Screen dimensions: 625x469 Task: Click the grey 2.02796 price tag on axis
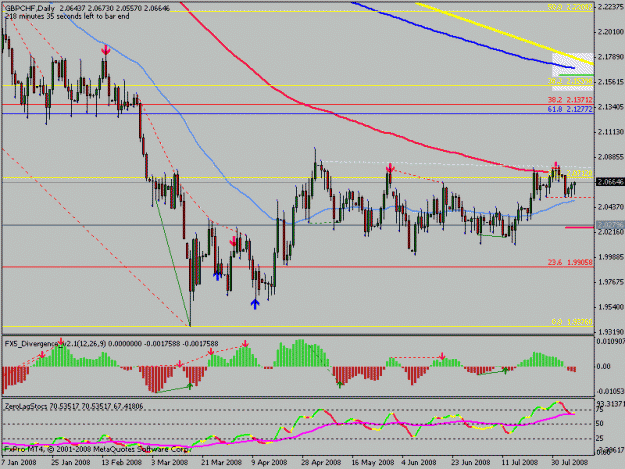[610, 225]
